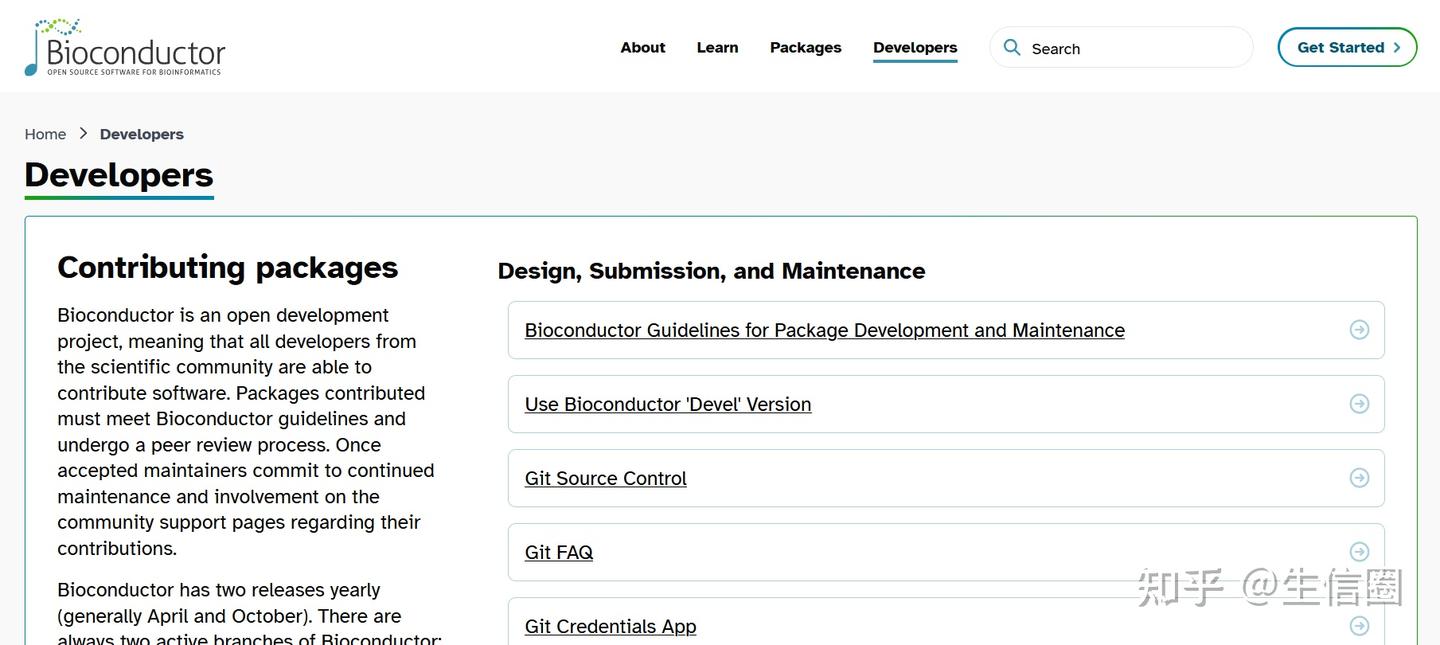Open the Git FAQ page
Image resolution: width=1440 pixels, height=645 pixels.
click(x=559, y=551)
